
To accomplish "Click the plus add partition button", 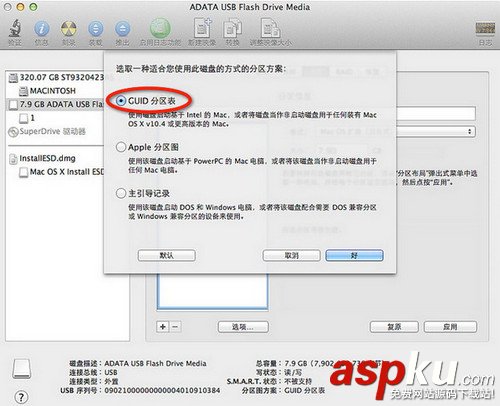I will [163, 327].
